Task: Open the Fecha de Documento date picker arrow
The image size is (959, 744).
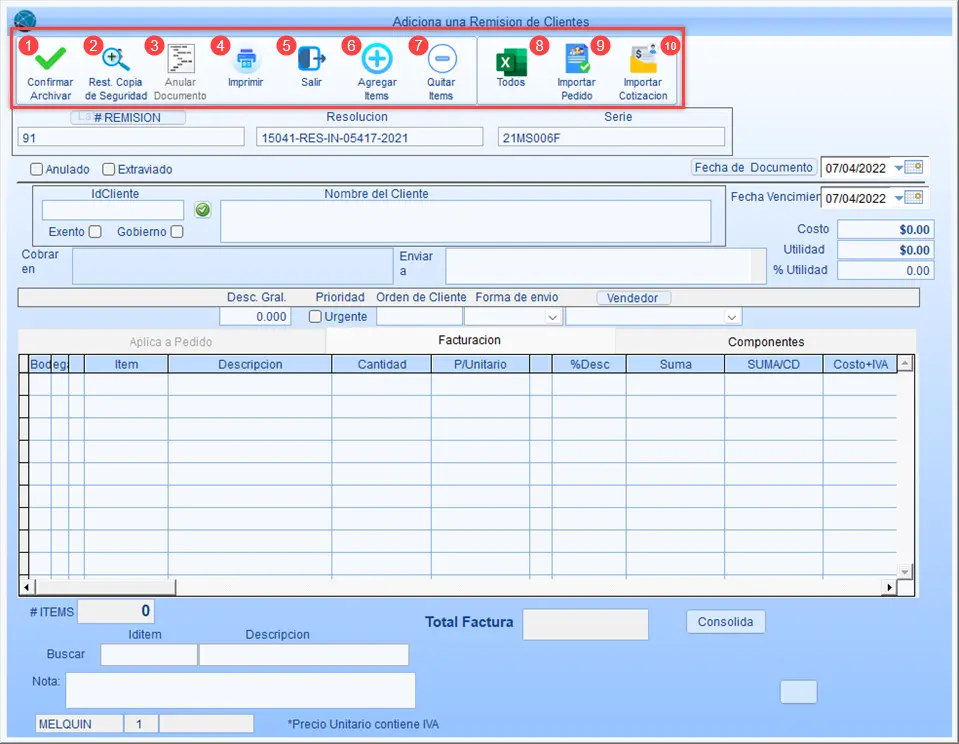Action: (x=898, y=168)
